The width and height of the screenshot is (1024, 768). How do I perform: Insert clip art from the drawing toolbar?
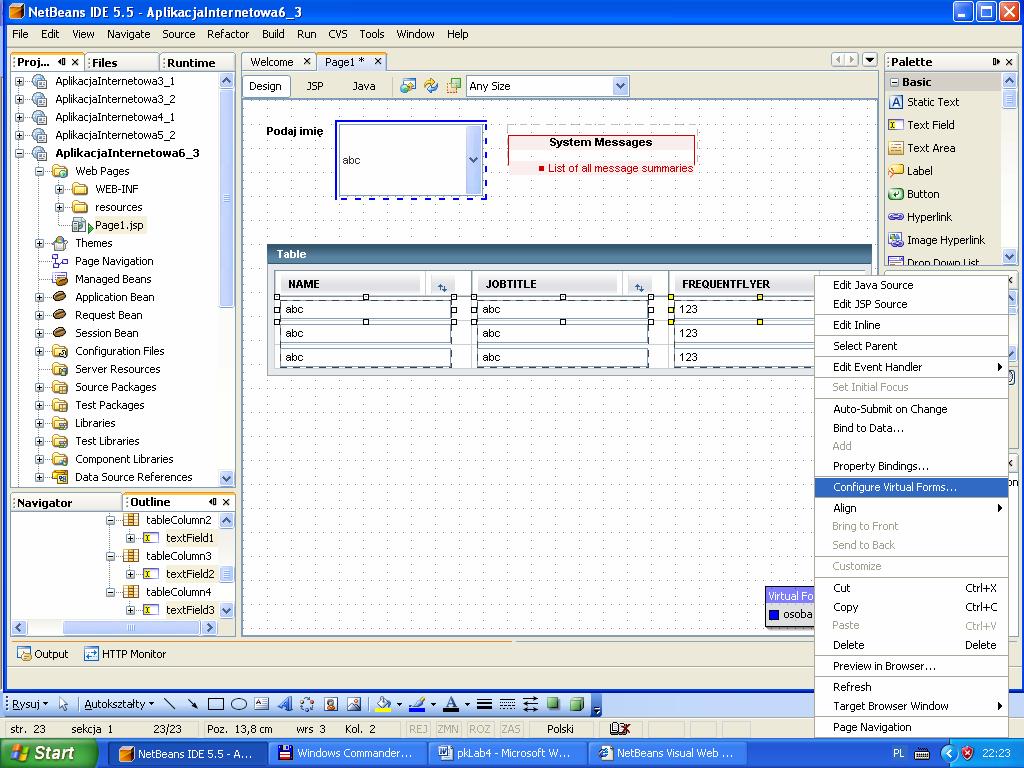click(331, 704)
